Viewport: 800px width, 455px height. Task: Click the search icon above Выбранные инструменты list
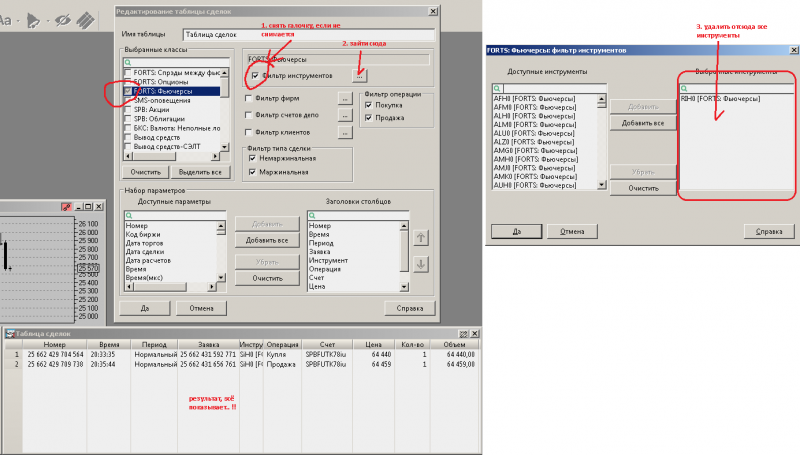[x=684, y=88]
